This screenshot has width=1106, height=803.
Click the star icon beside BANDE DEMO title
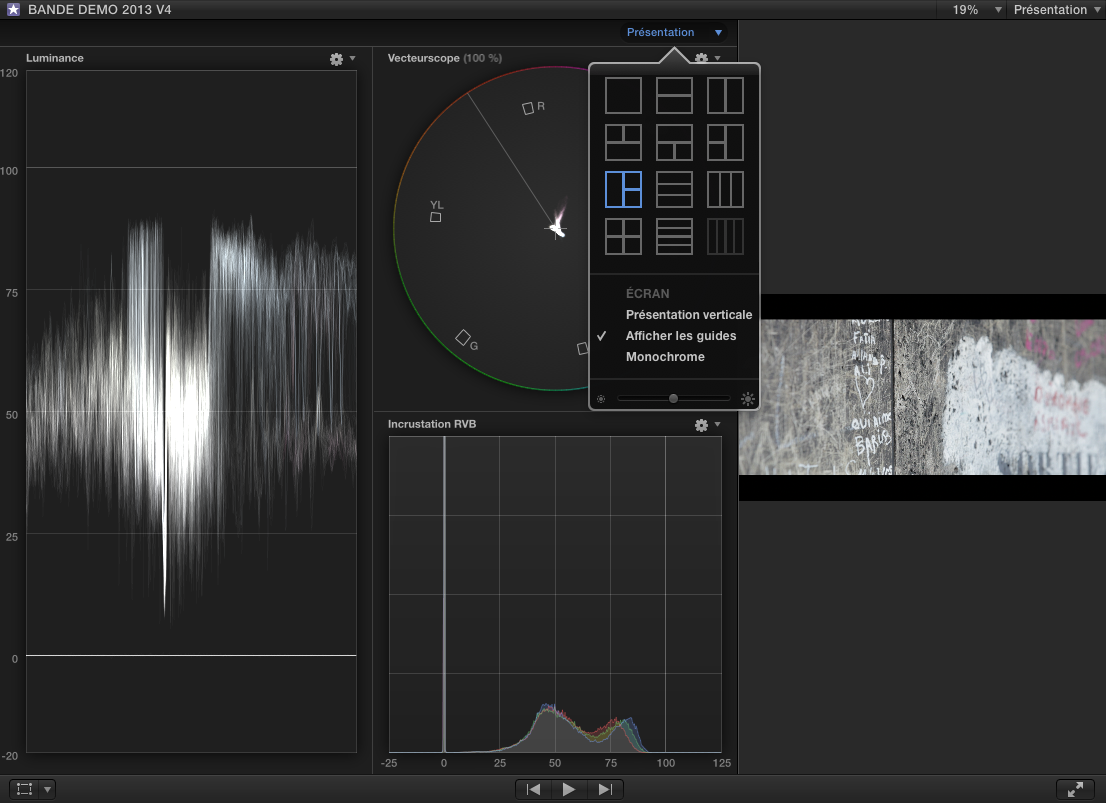coord(13,9)
